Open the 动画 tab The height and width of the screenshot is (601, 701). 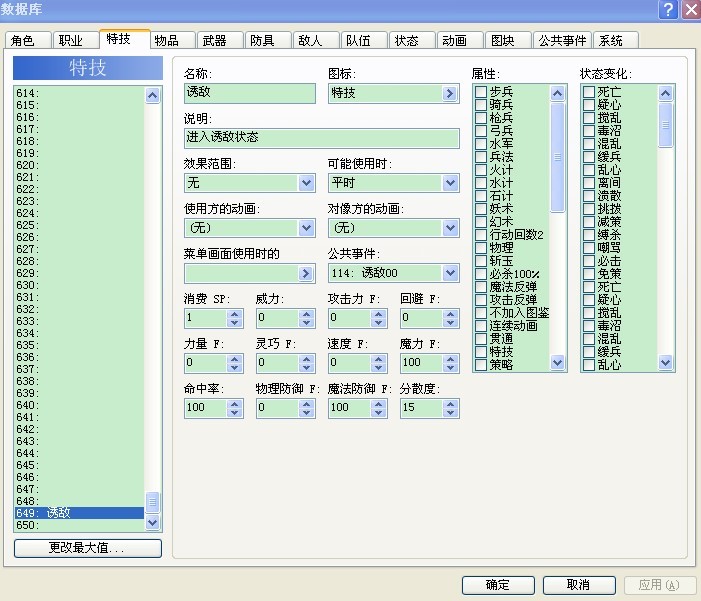coord(460,41)
